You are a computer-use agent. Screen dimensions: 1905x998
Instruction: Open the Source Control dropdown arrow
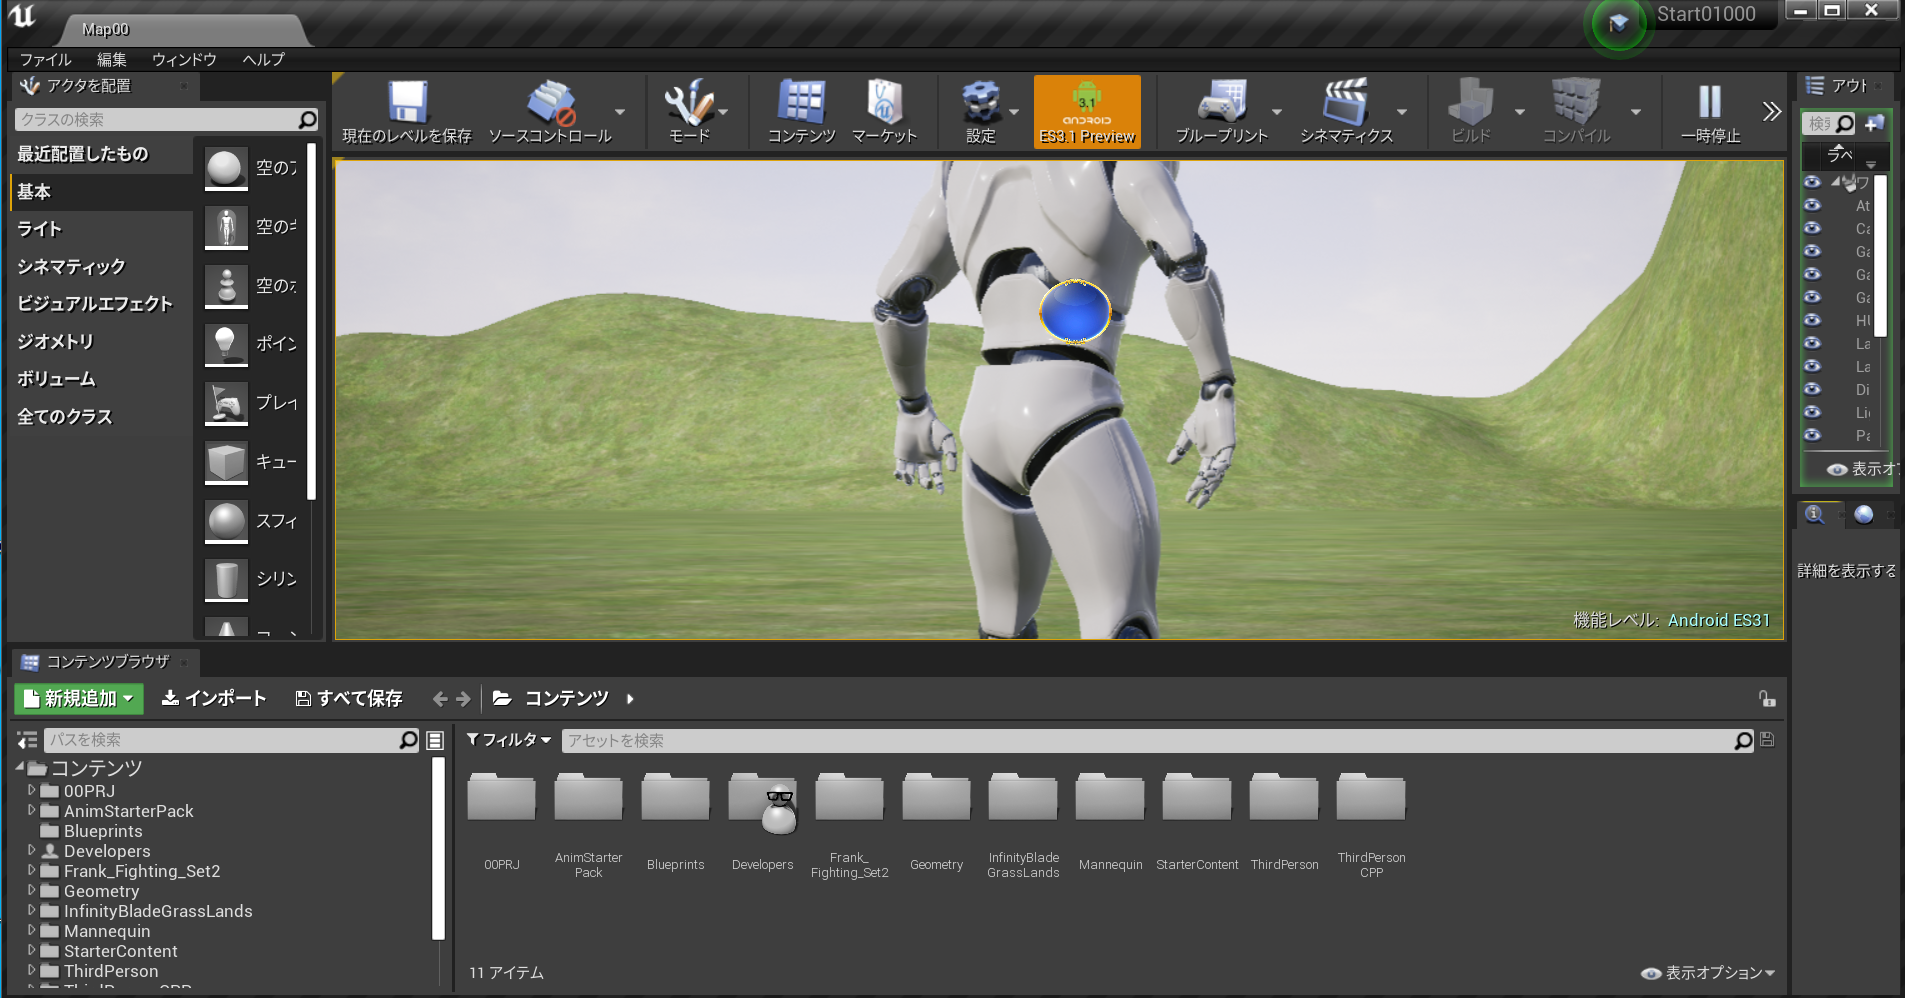pyautogui.click(x=620, y=112)
